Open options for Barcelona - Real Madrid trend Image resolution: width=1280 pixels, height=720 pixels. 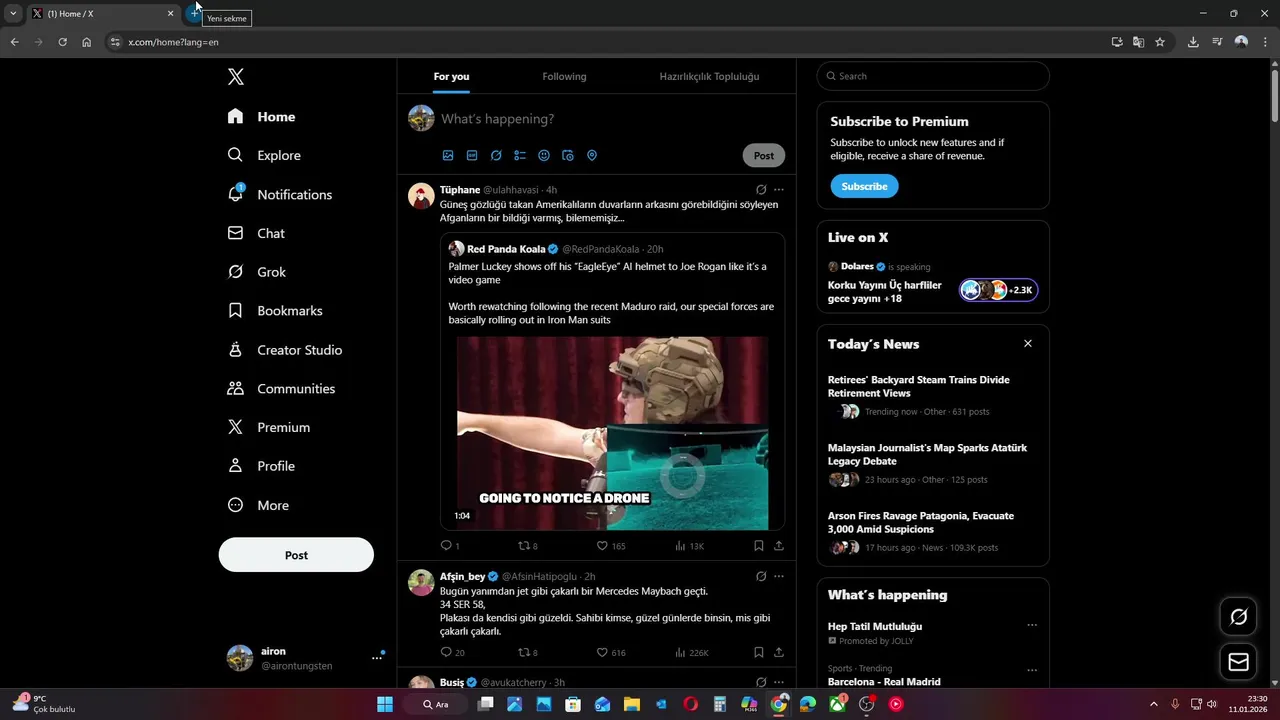coord(1032,670)
